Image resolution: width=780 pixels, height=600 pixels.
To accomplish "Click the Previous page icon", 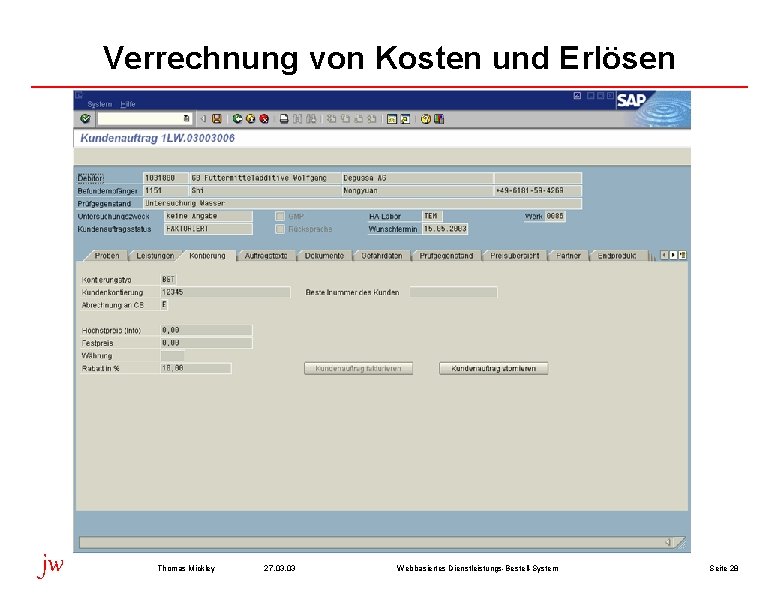I will (x=345, y=119).
